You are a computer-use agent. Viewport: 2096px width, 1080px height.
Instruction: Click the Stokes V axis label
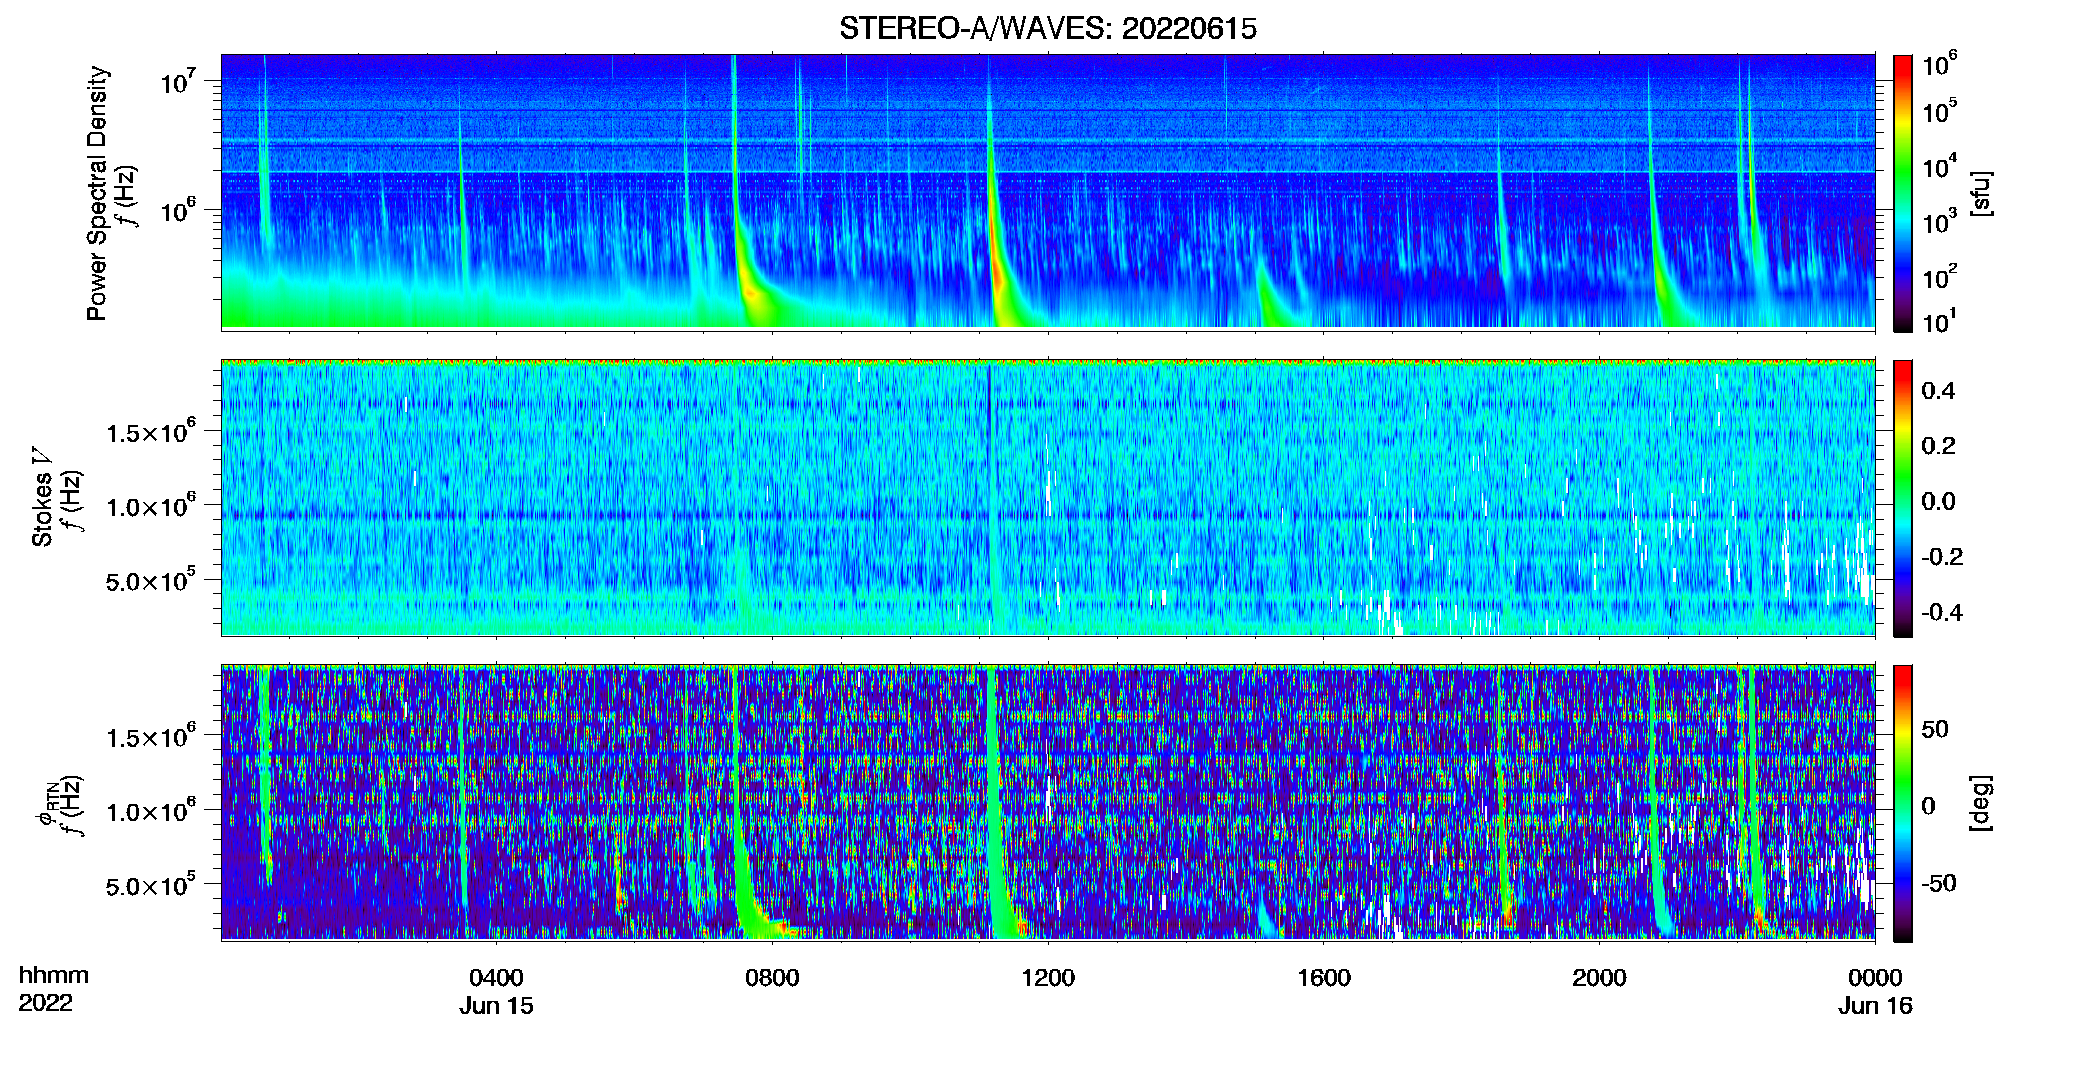pyautogui.click(x=42, y=497)
